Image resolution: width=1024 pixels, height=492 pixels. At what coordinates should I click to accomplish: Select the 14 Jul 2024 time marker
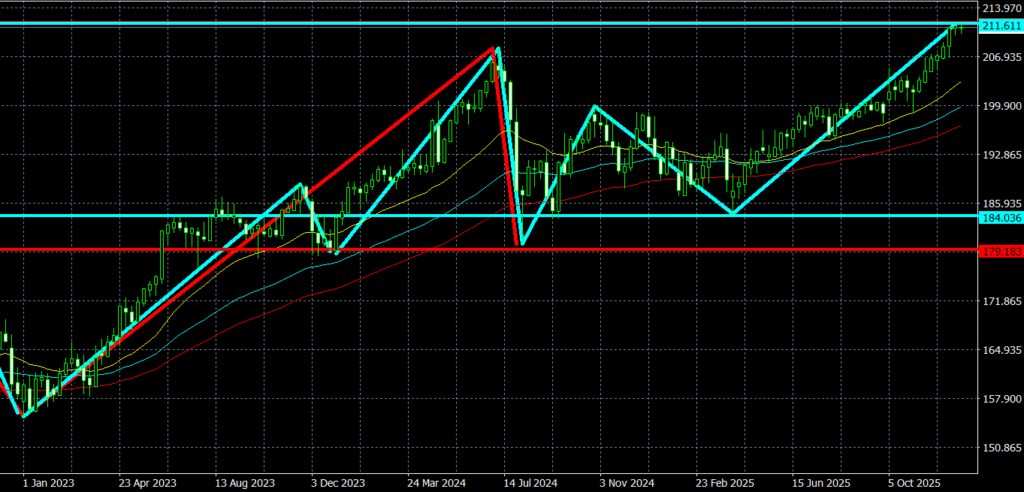click(531, 481)
